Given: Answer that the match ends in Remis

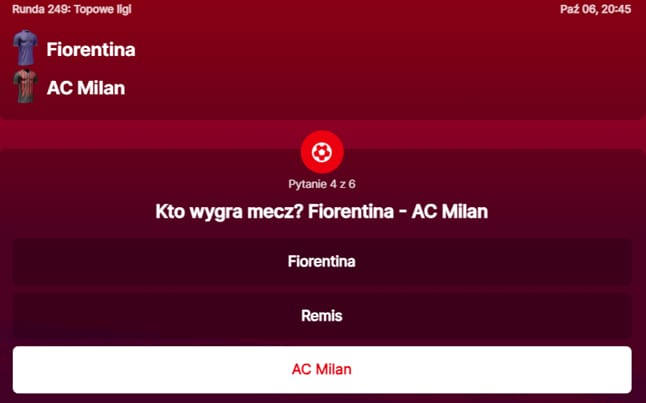Looking at the screenshot, I should pos(321,316).
